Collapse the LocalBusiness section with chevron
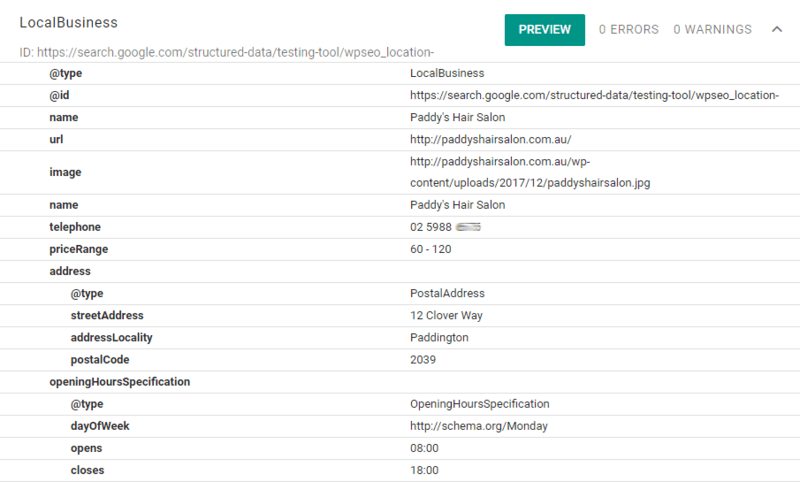Image resolution: width=800 pixels, height=482 pixels. pyautogui.click(x=777, y=29)
